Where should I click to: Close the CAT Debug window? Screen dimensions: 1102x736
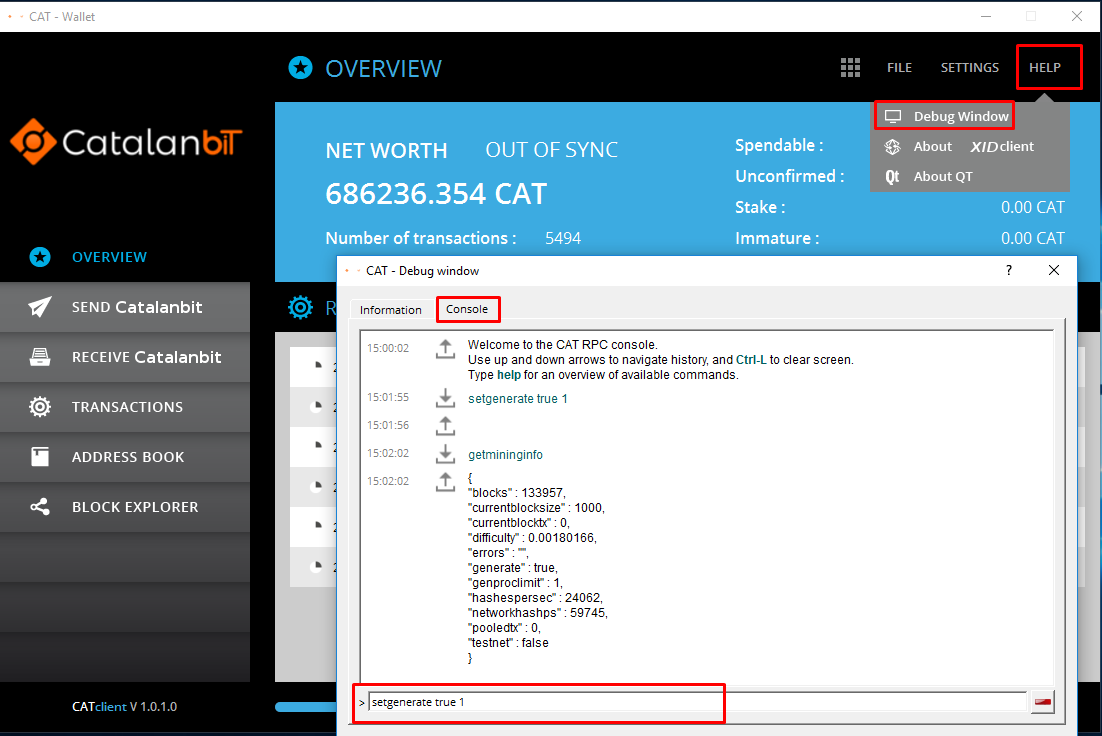(1054, 270)
